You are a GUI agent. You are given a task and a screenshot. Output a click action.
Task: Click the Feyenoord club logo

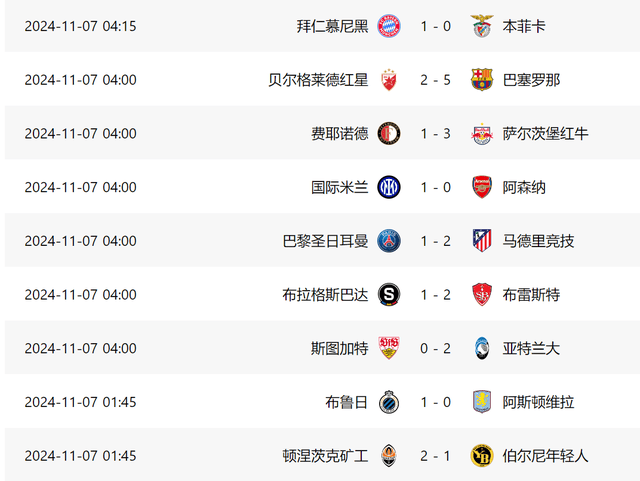point(389,134)
